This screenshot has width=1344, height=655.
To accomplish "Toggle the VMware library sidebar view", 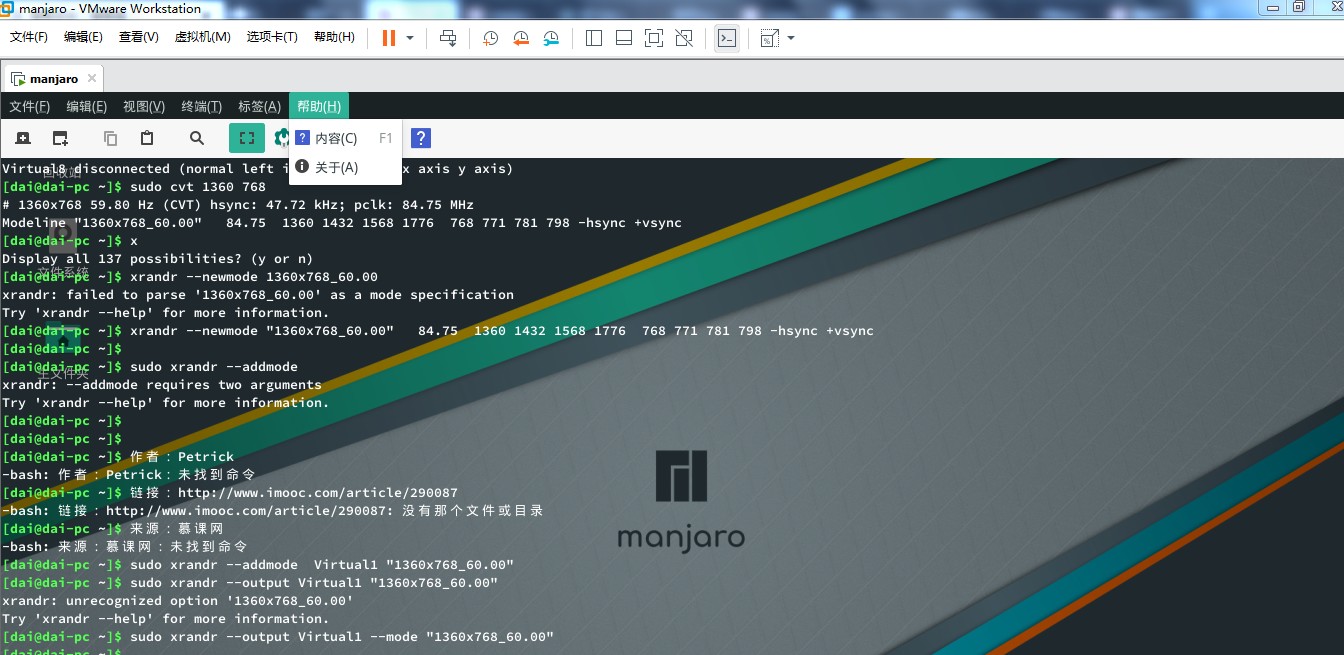I will coord(593,38).
